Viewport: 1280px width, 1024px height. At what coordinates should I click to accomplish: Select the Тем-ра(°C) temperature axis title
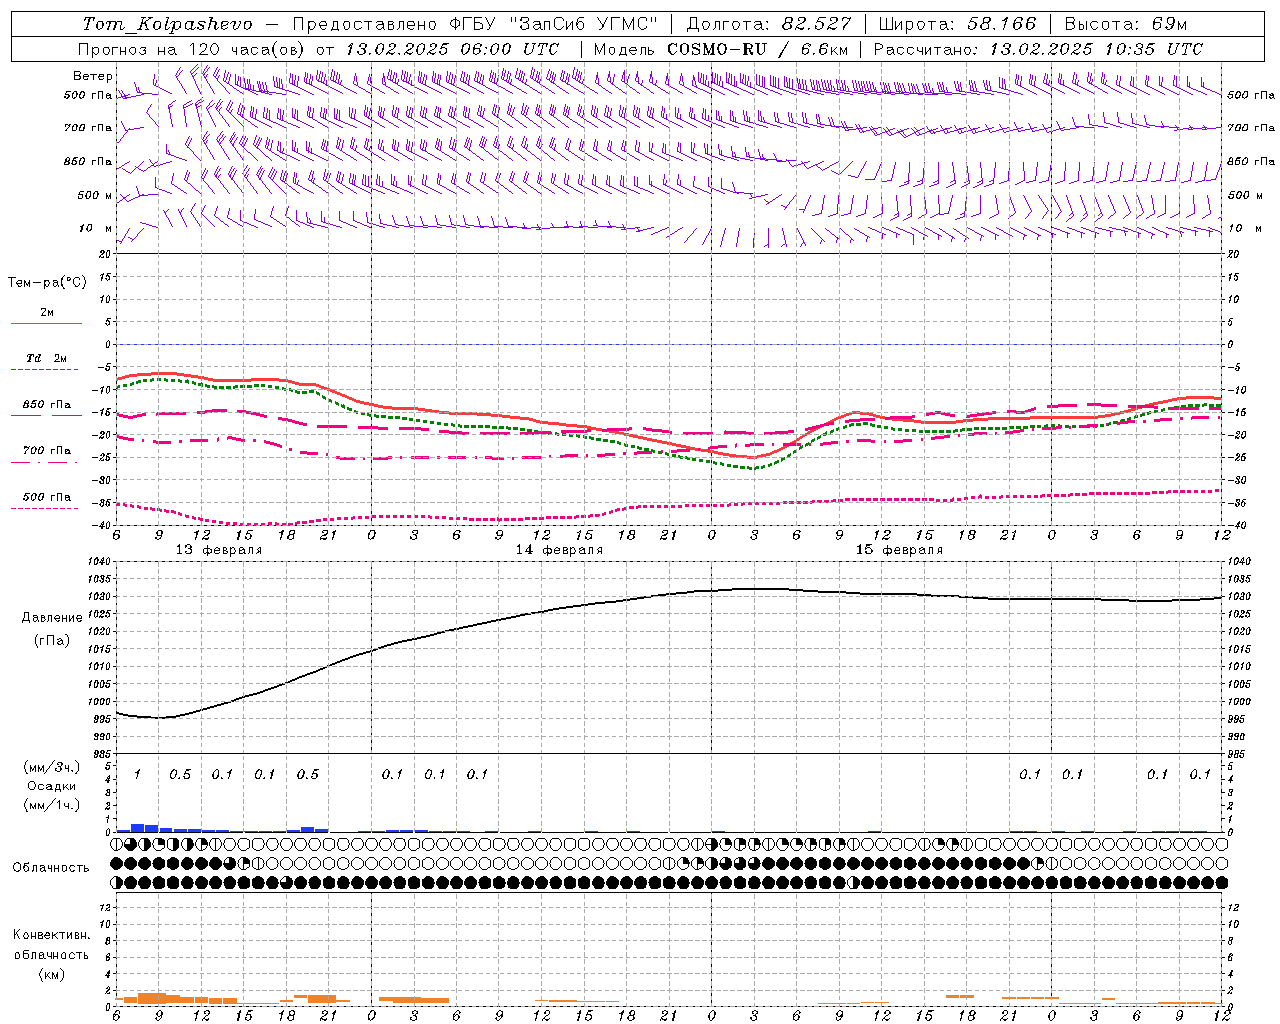tap(47, 283)
